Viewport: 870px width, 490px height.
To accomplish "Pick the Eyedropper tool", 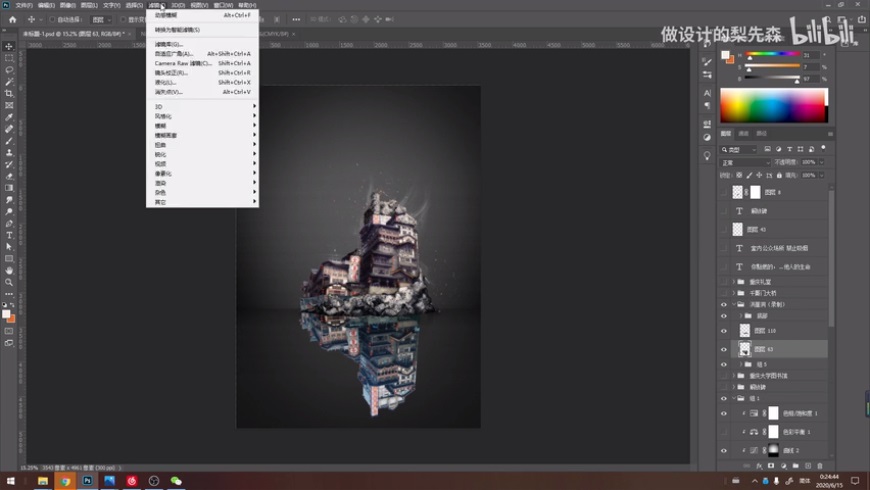I will tap(9, 117).
